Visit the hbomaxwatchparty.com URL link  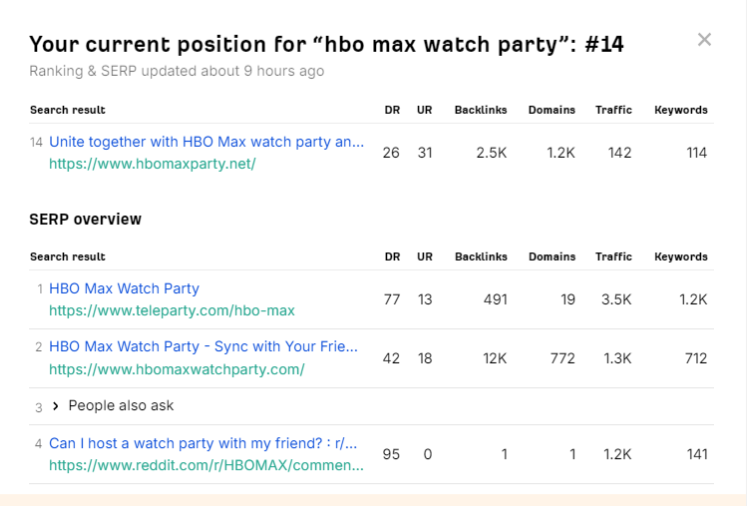(x=176, y=369)
